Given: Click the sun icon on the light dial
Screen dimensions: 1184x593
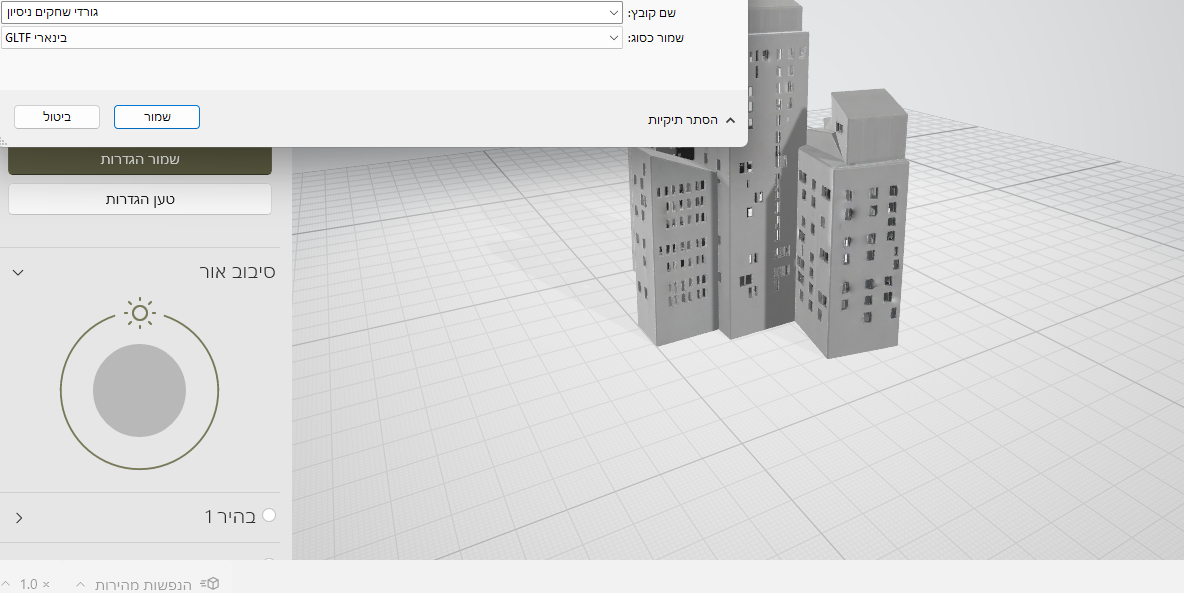Looking at the screenshot, I should coord(140,313).
